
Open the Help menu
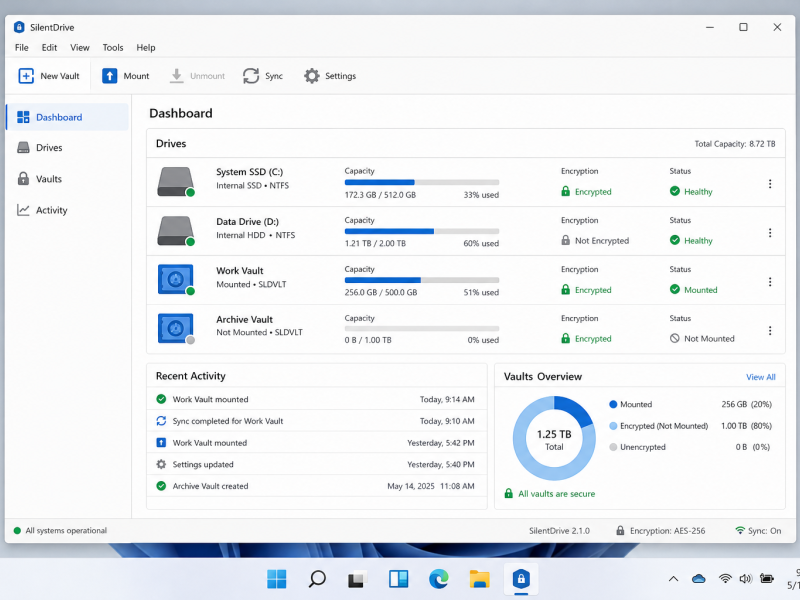tap(145, 47)
